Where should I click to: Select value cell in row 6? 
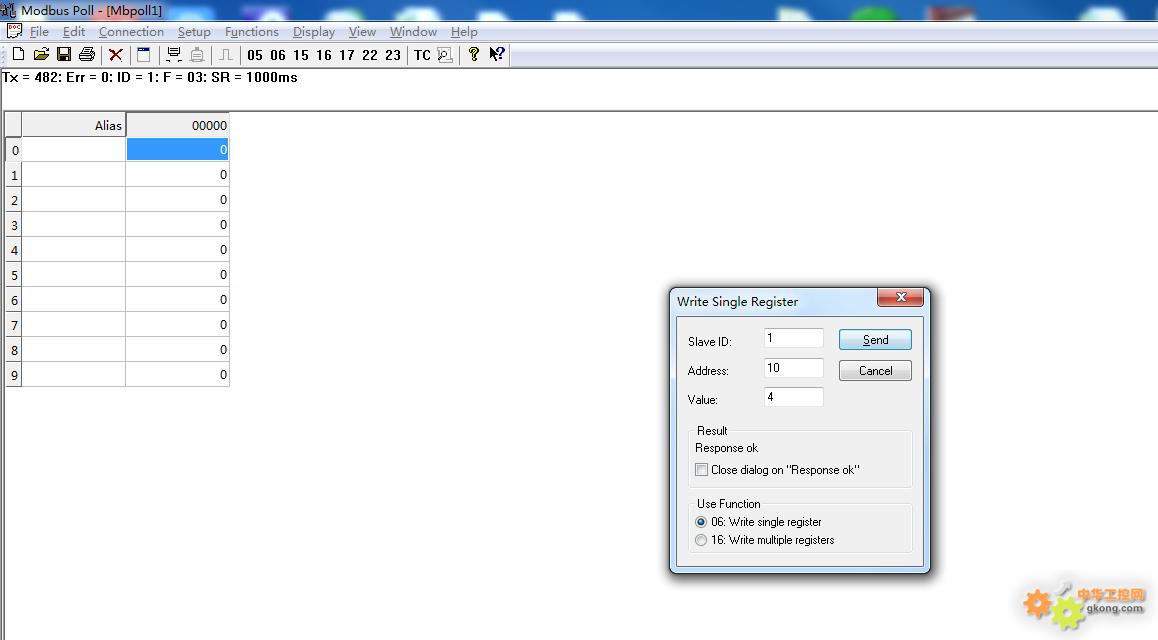click(178, 300)
